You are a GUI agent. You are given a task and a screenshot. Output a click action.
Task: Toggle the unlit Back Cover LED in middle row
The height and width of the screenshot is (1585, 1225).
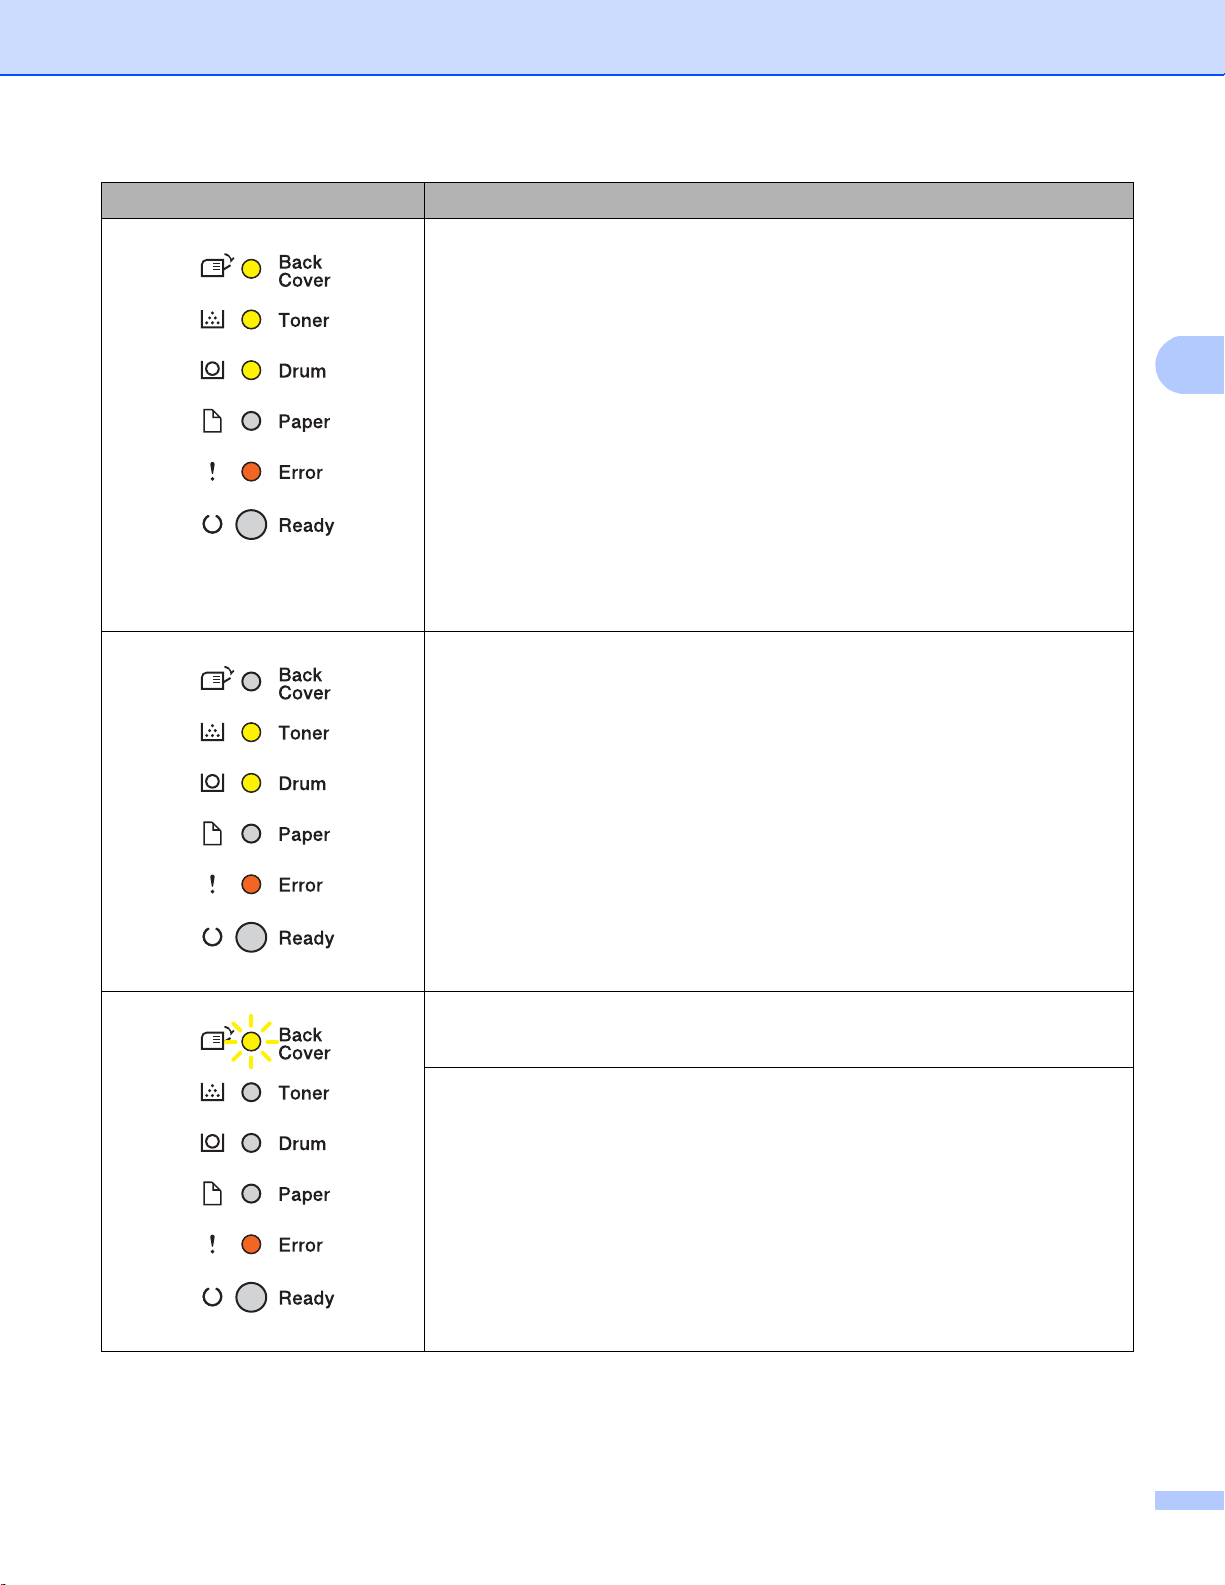252,682
